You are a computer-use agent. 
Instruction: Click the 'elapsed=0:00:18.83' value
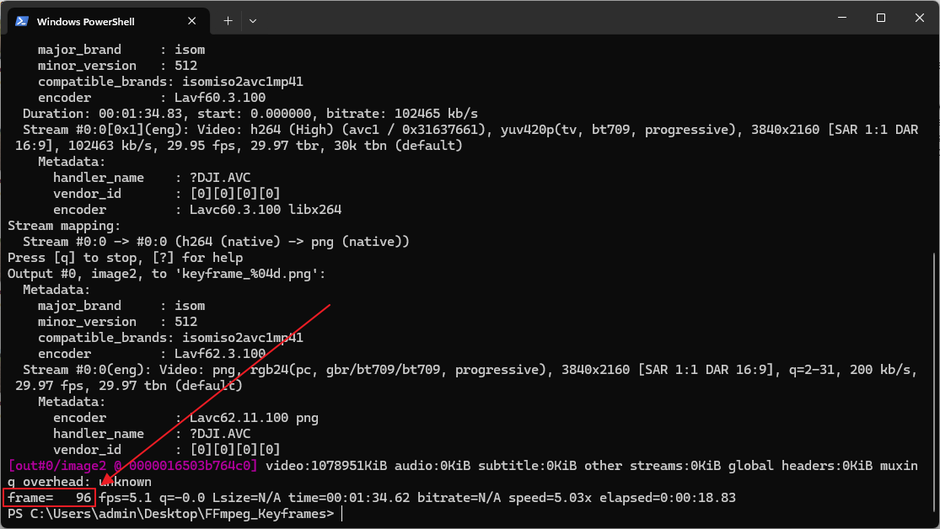(x=667, y=497)
